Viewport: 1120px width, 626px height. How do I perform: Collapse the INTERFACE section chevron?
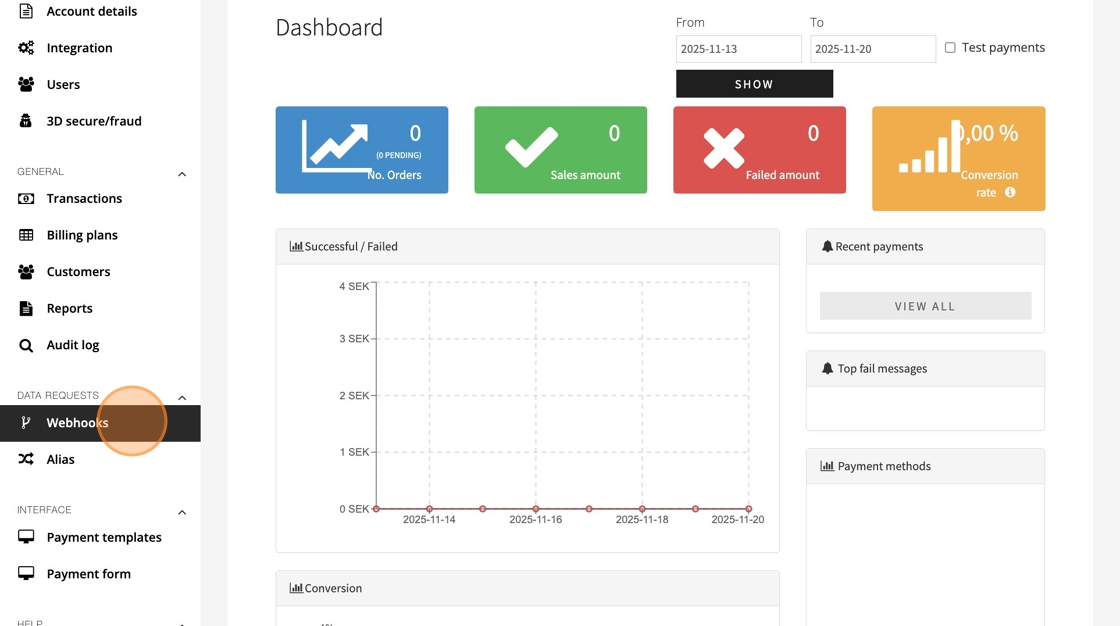tap(182, 512)
